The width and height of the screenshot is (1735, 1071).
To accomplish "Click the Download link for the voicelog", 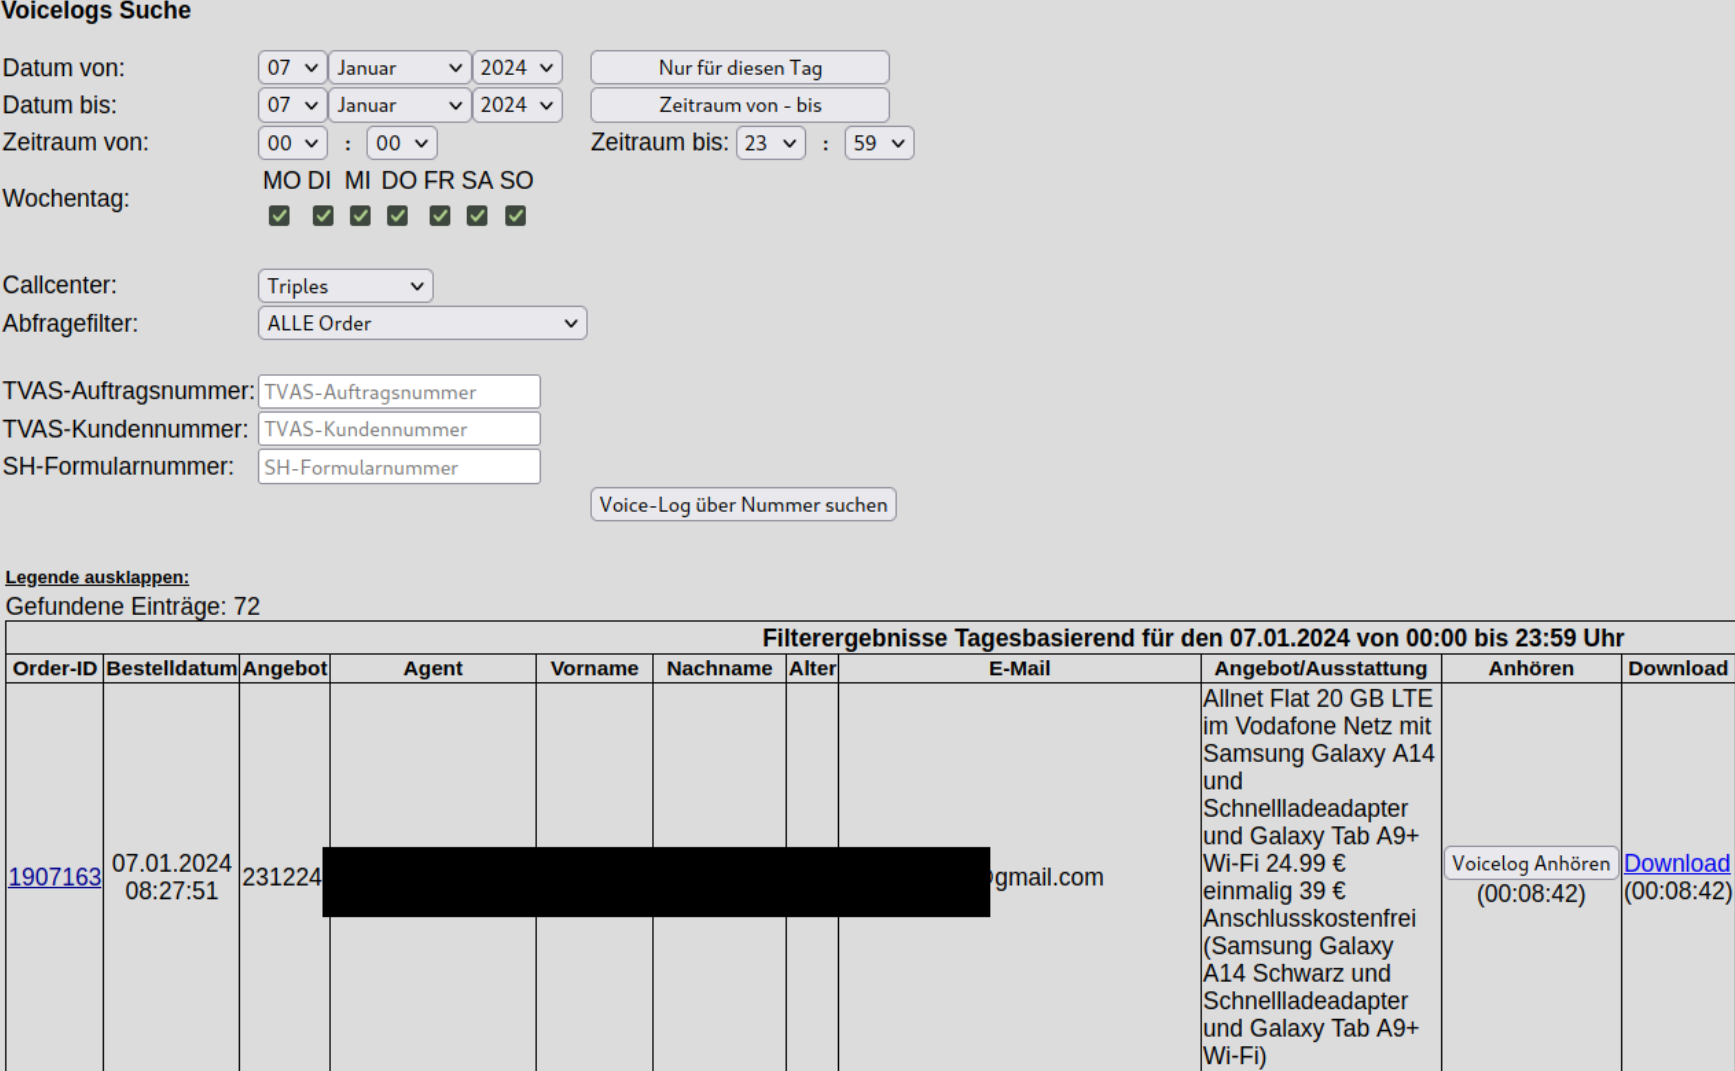I will (x=1676, y=863).
